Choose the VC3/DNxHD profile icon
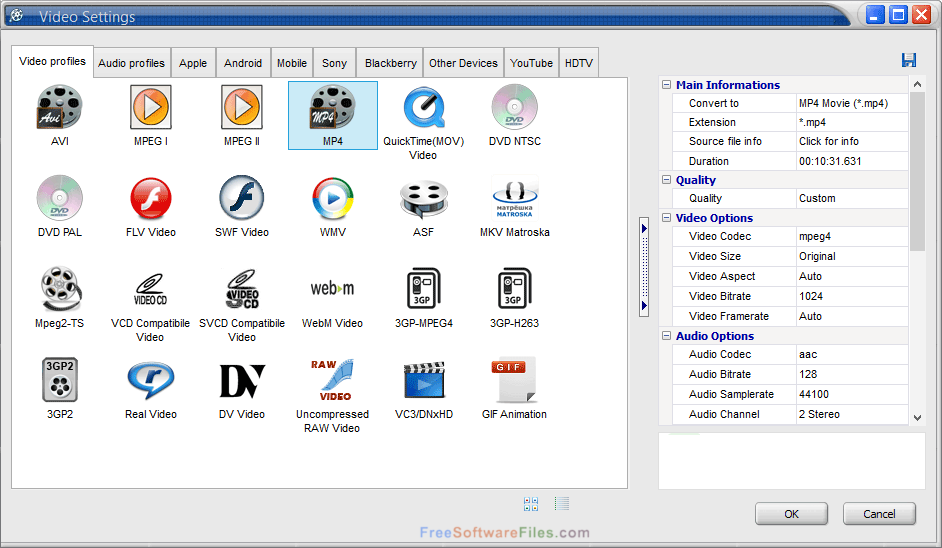942x548 pixels. click(x=424, y=380)
